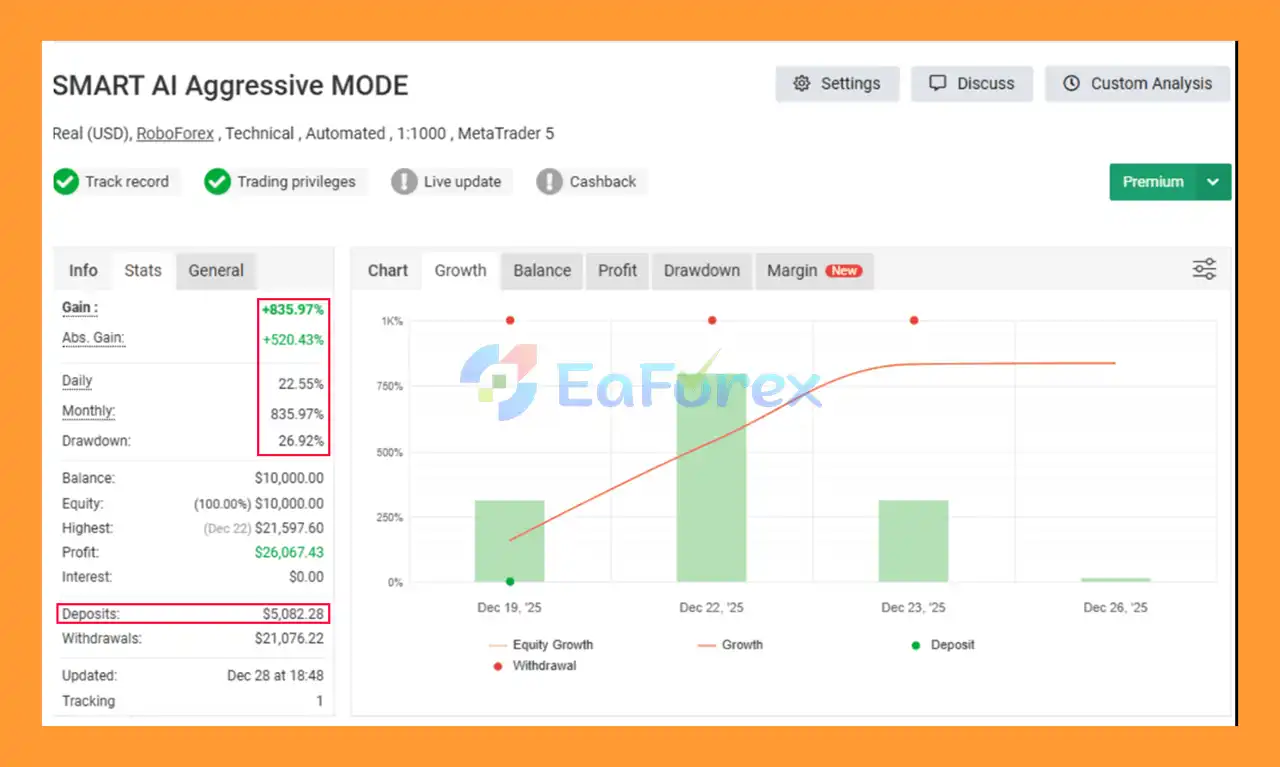Toggle Equity Growth series in legend
Viewport: 1280px width, 767px height.
(x=541, y=645)
